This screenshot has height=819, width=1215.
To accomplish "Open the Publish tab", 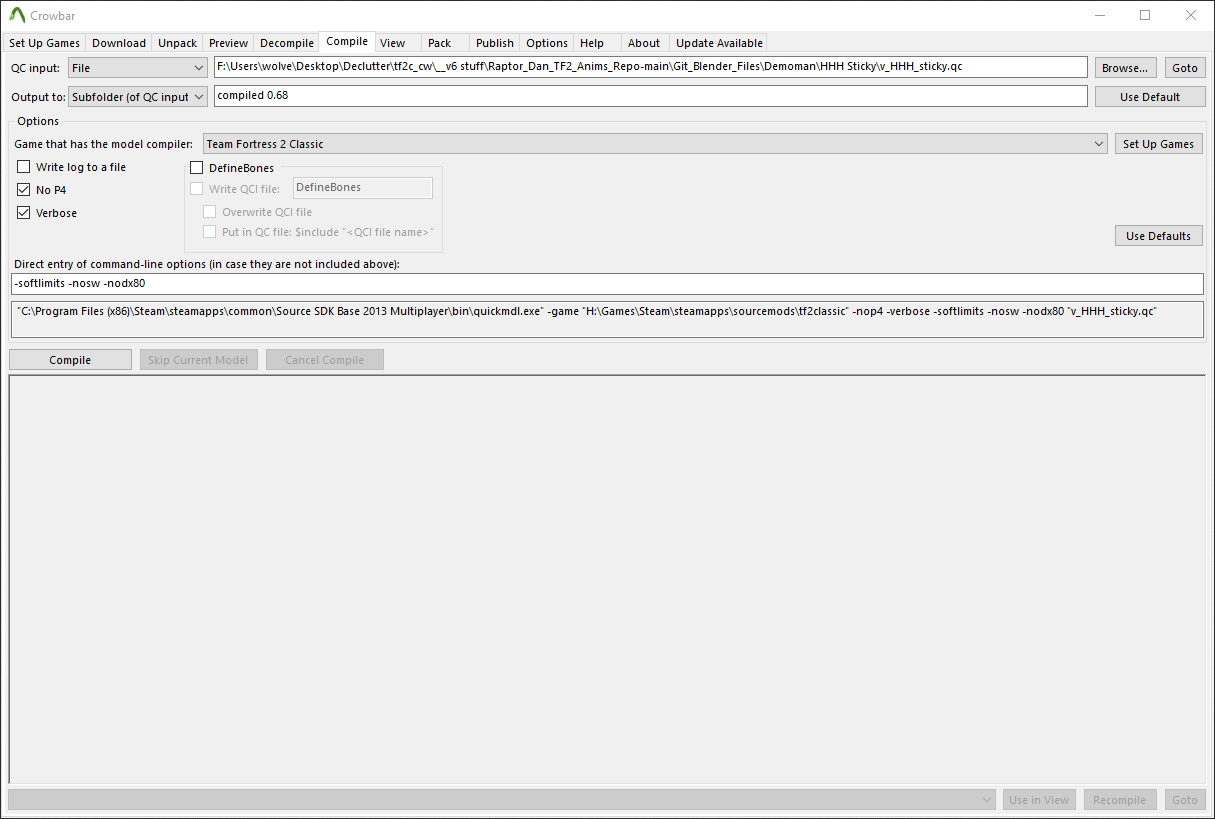I will pyautogui.click(x=495, y=43).
